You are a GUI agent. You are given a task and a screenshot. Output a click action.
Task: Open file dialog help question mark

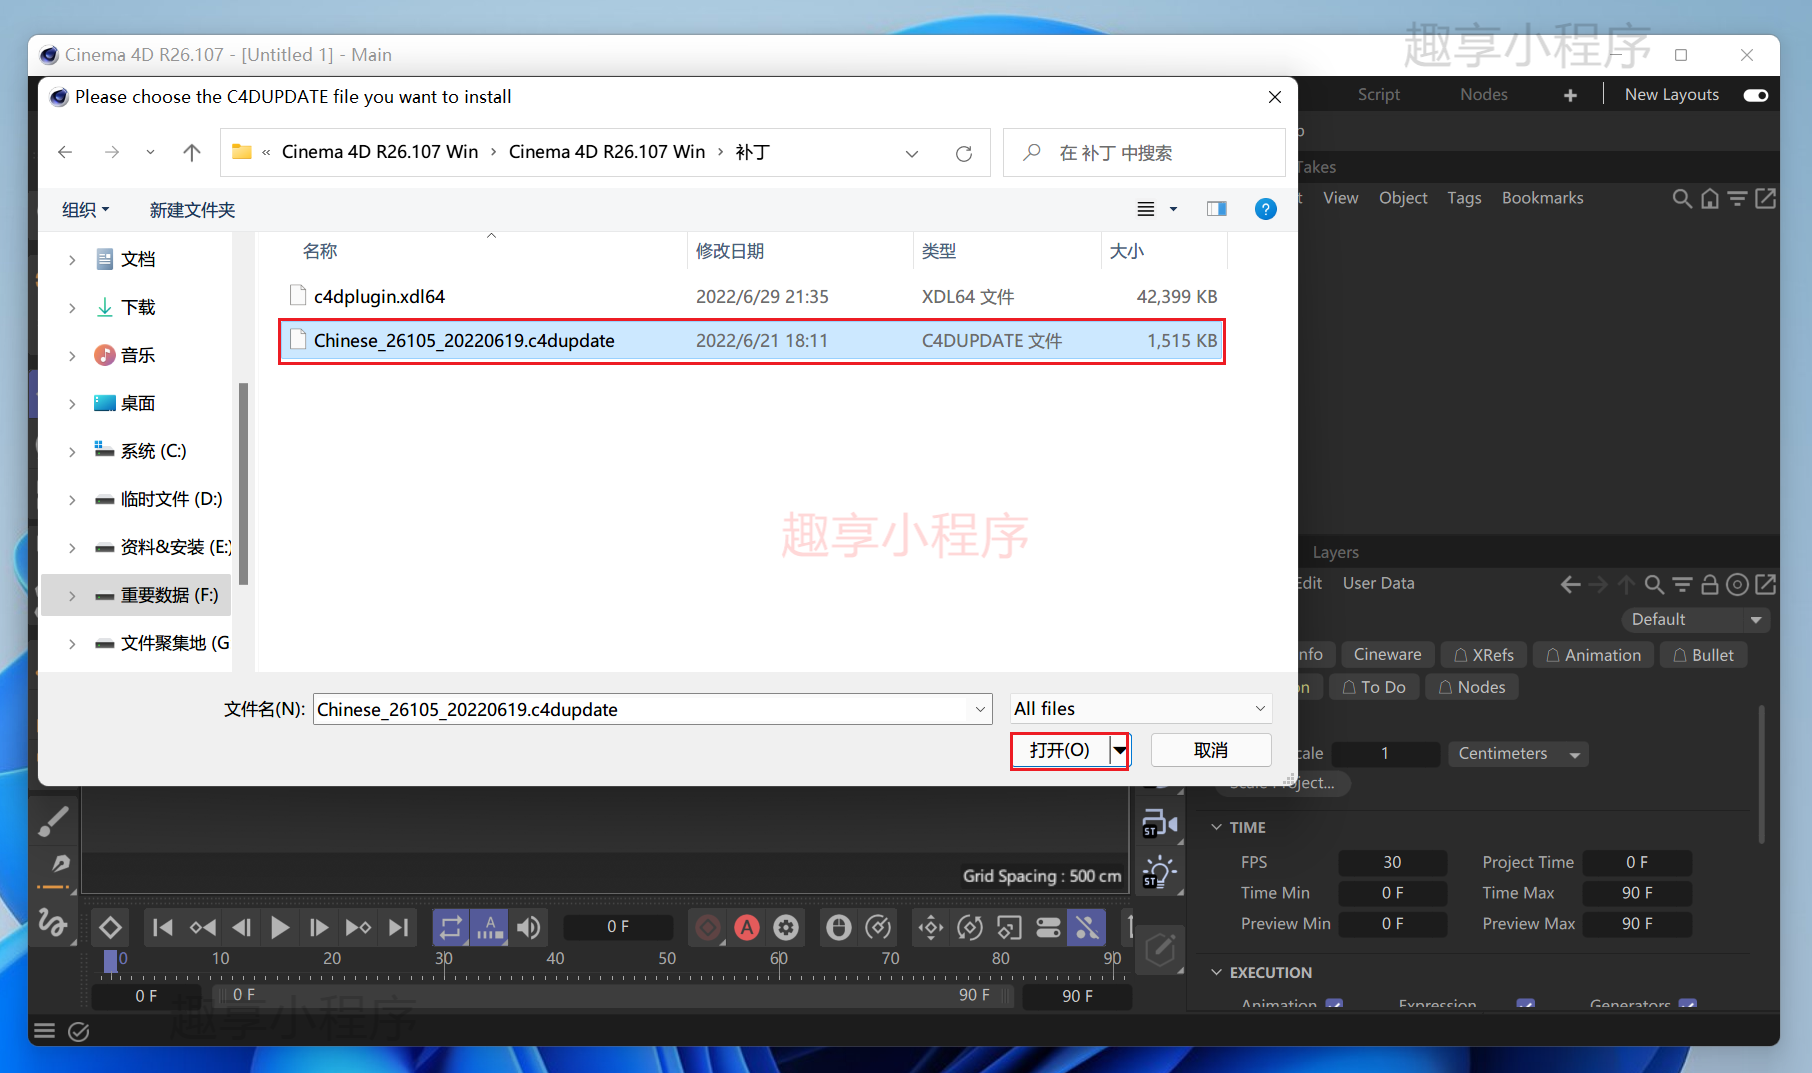click(x=1265, y=209)
